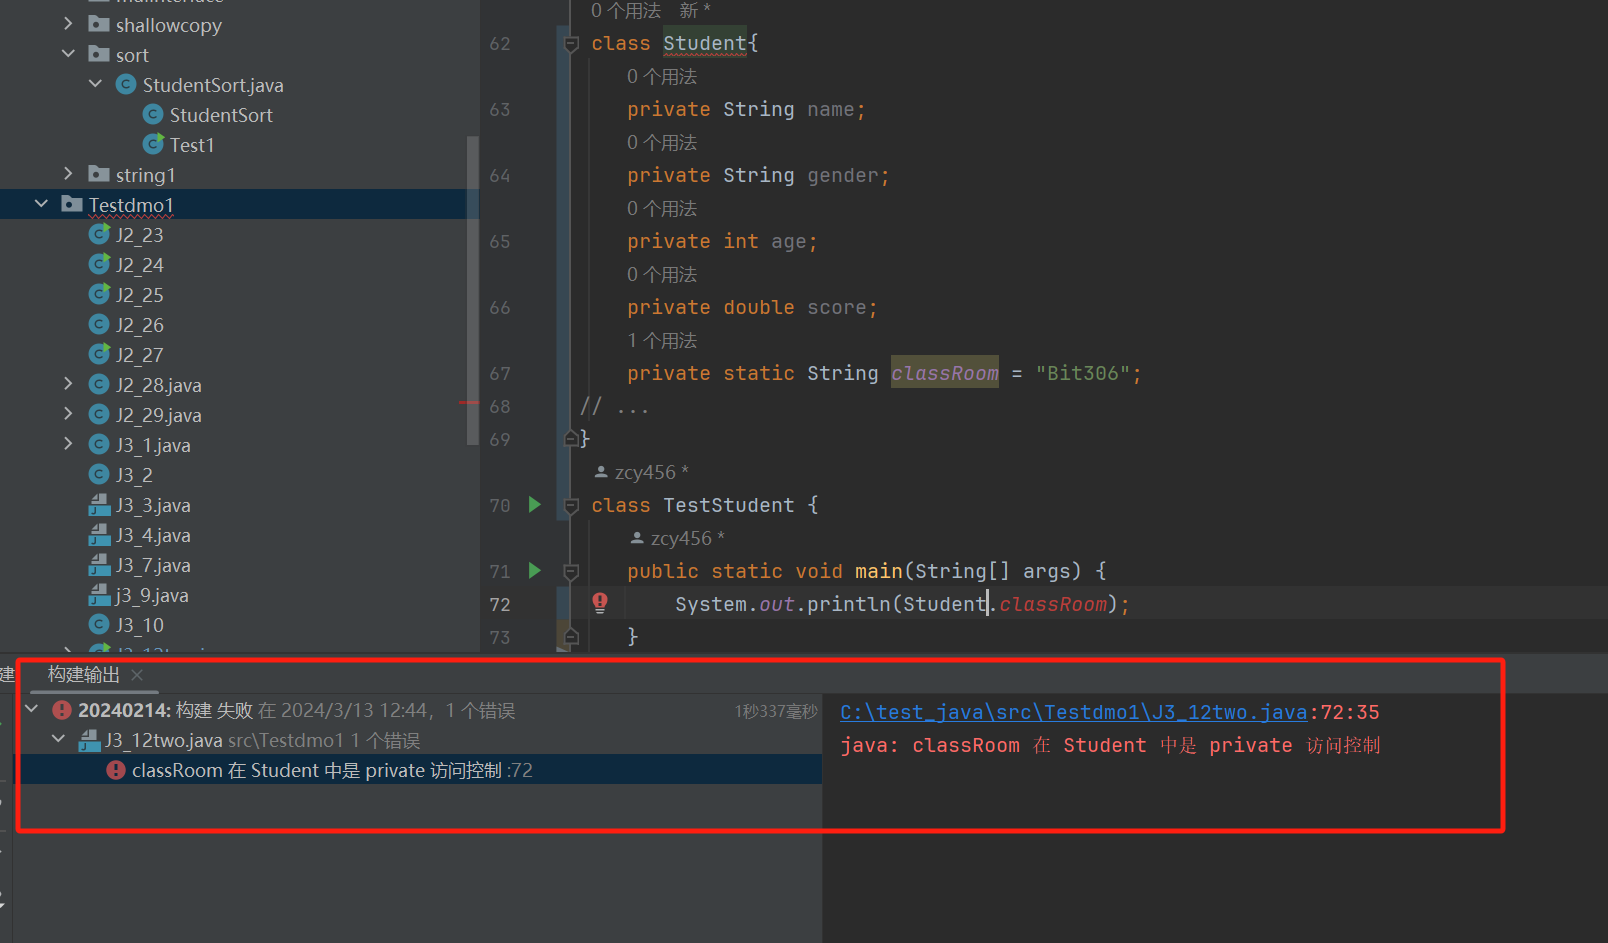Click the string1 folder icon

coord(99,174)
